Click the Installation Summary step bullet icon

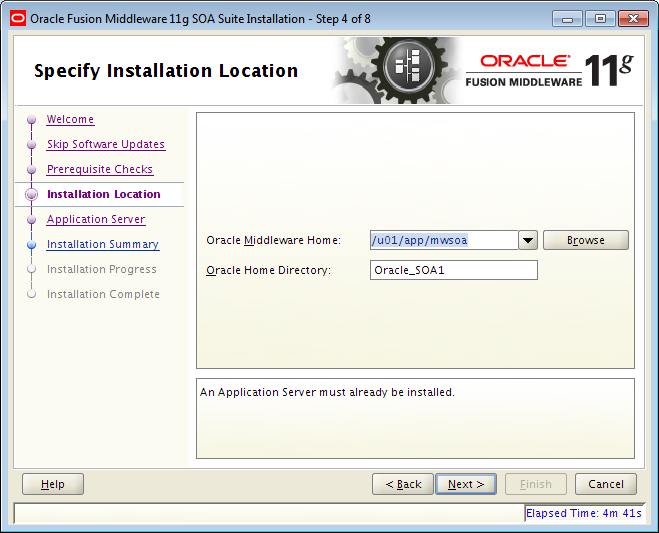coord(32,245)
